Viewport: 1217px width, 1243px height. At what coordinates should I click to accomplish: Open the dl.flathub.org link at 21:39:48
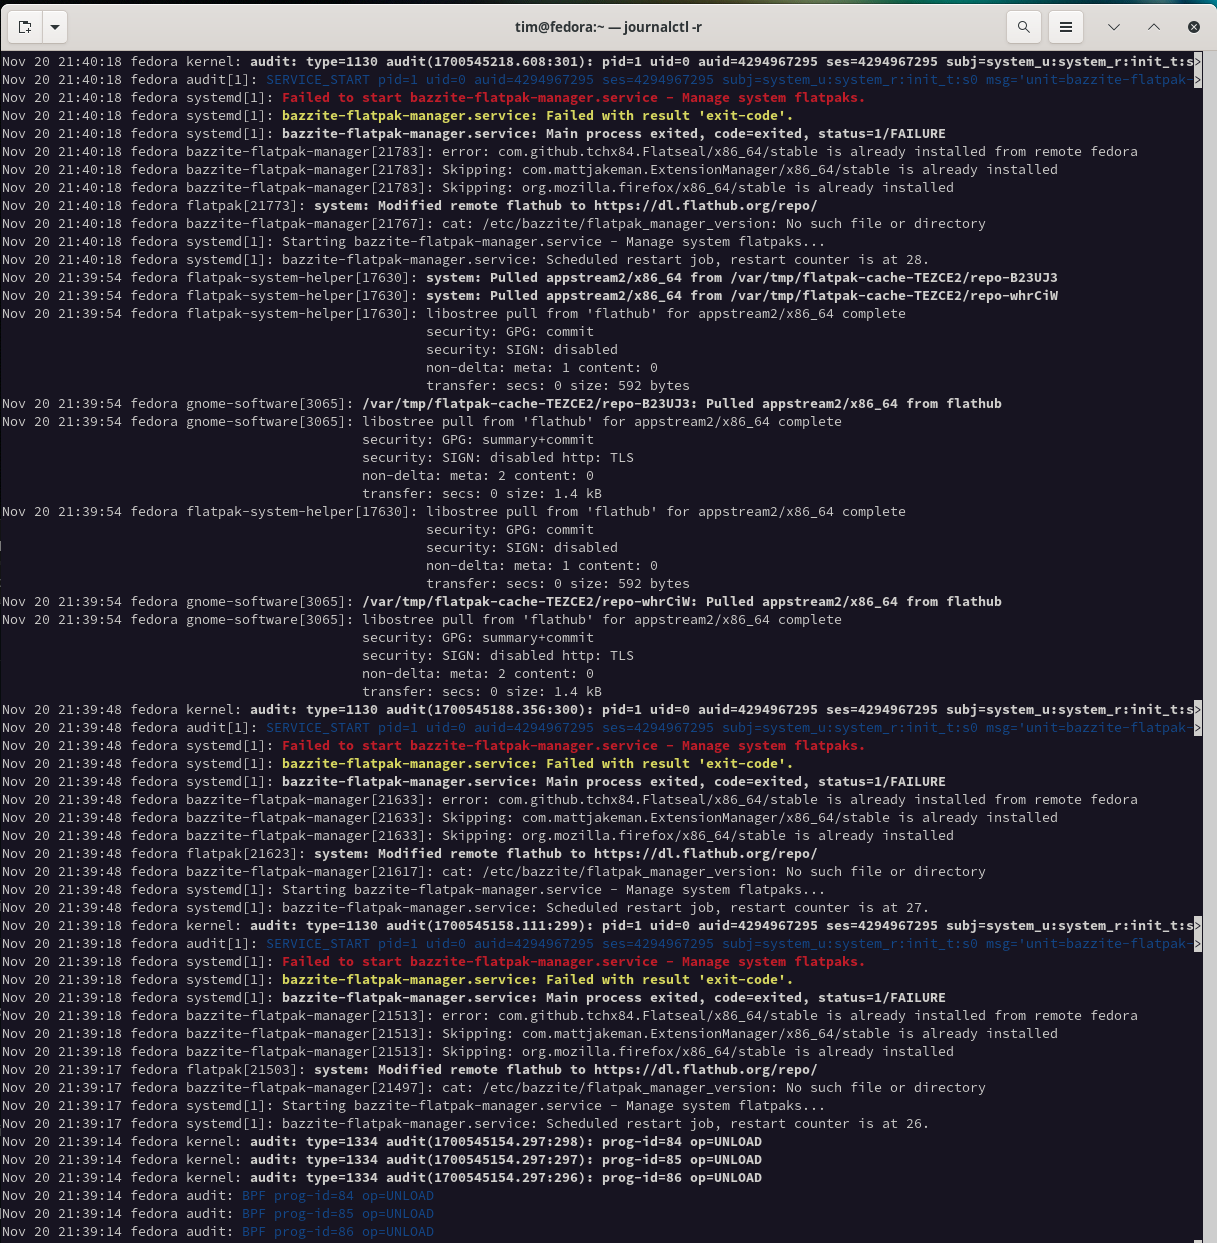coord(706,853)
